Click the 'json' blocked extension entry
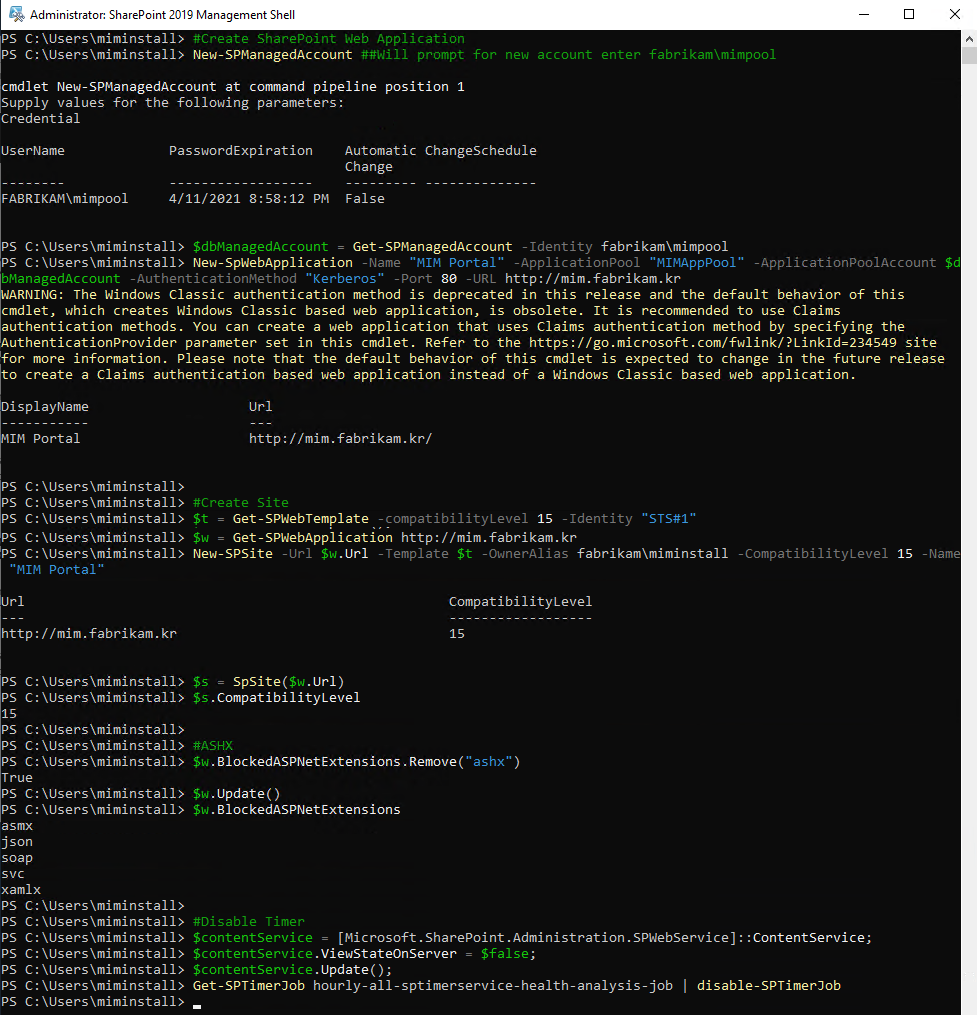The width and height of the screenshot is (977, 1015). [x=17, y=842]
